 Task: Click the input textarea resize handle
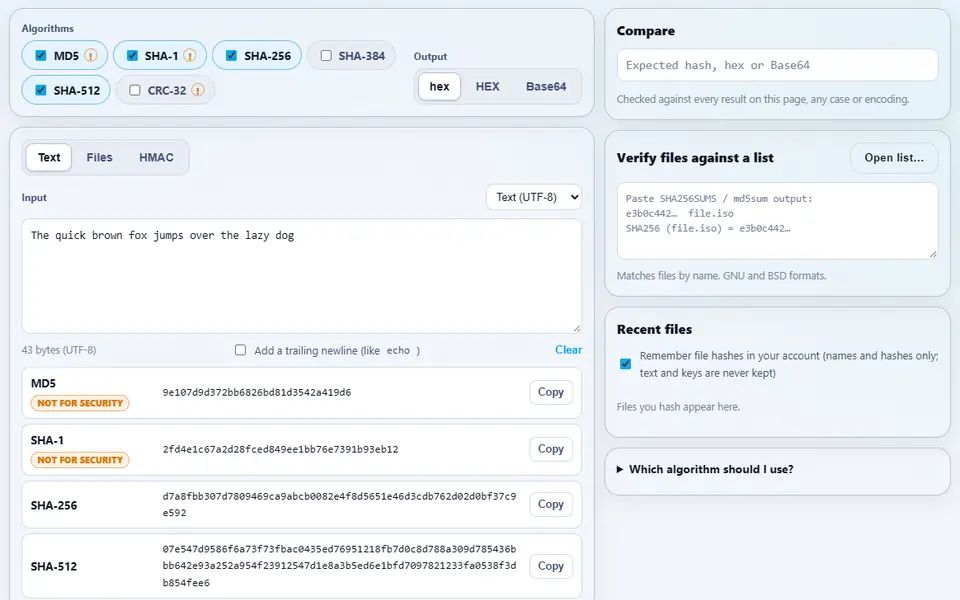tap(576, 328)
